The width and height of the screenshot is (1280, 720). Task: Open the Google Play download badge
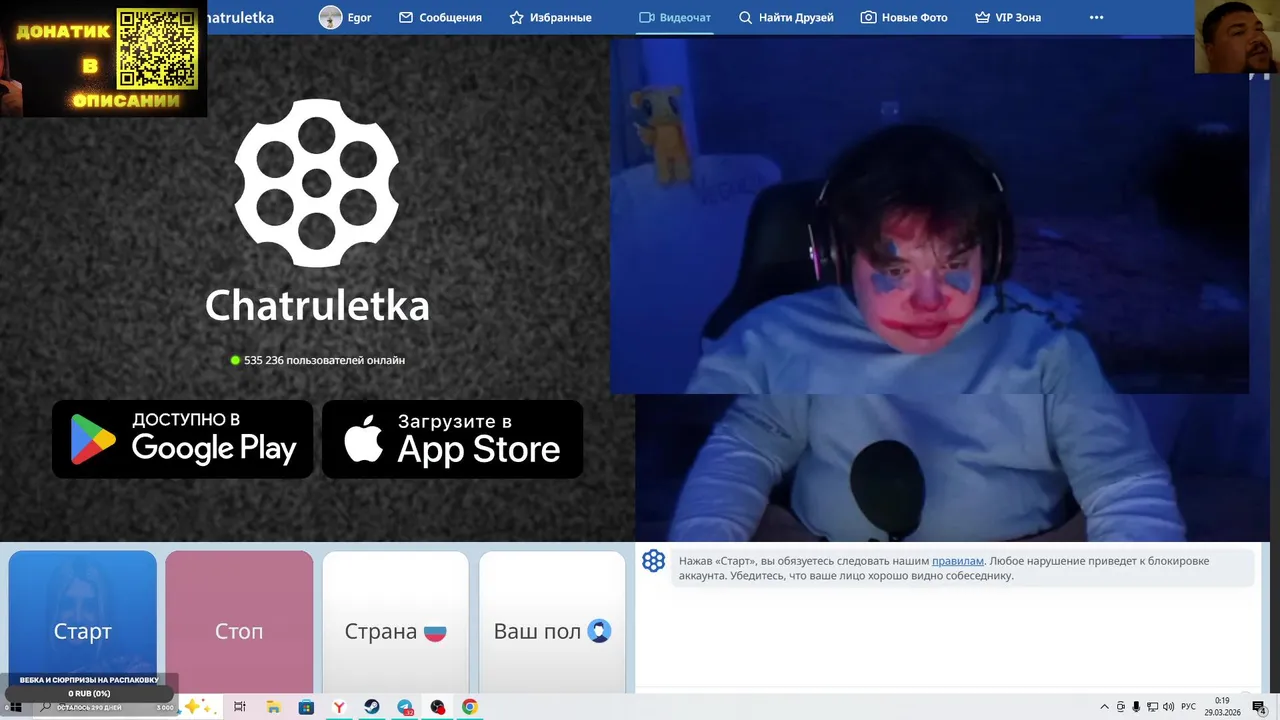[182, 439]
